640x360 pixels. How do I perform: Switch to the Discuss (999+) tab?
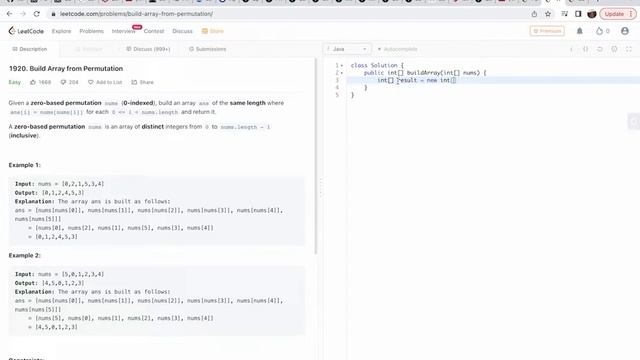click(148, 49)
